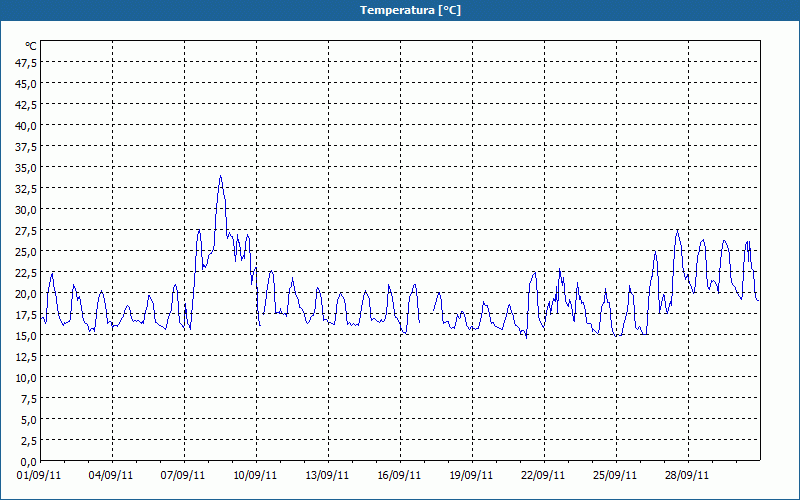Select the 40,0 y-axis label
800x500 pixels.
[x=26, y=126]
